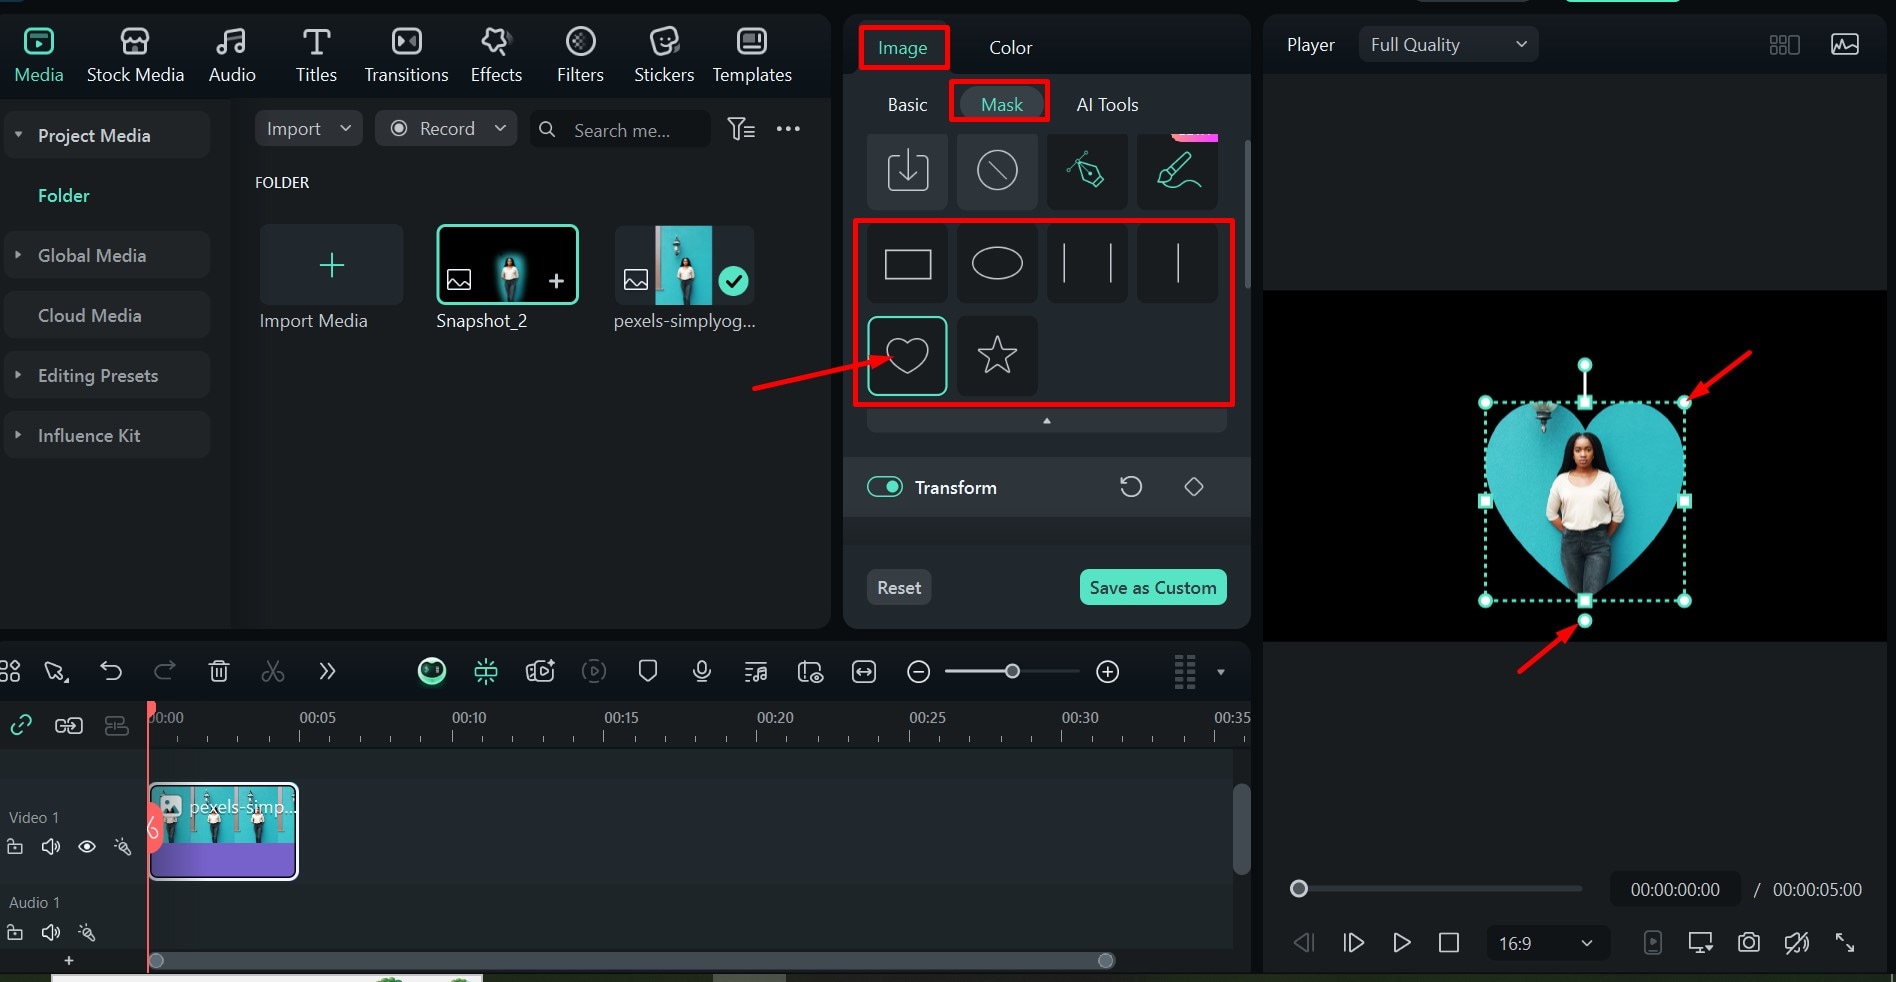Collapse the Project Media tree
Image resolution: width=1896 pixels, height=982 pixels.
(18, 134)
